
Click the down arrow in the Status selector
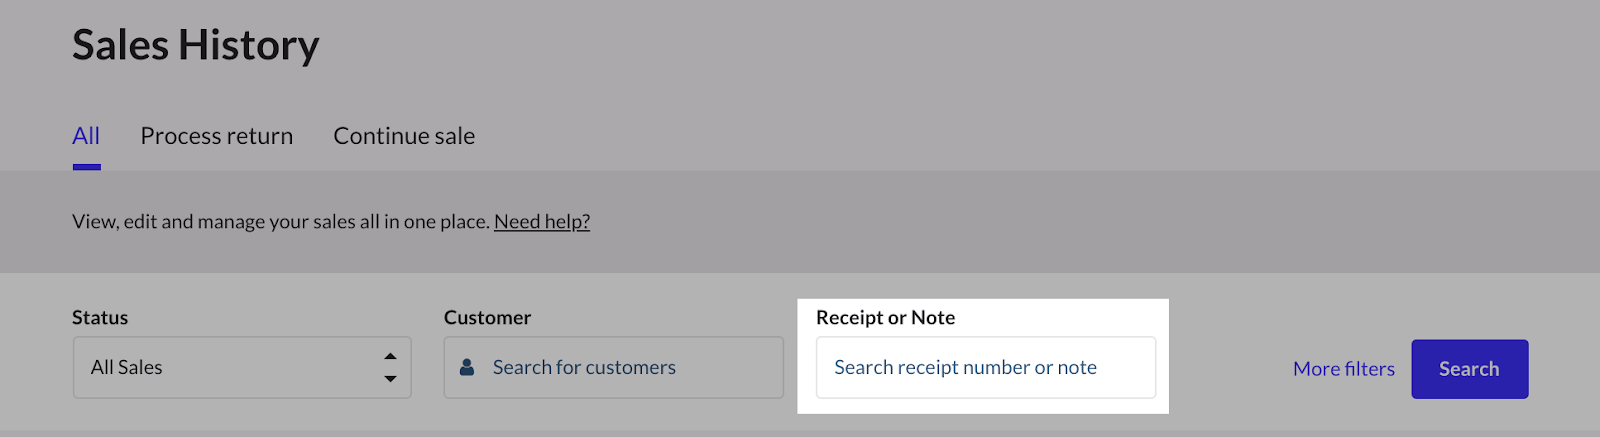coord(390,379)
